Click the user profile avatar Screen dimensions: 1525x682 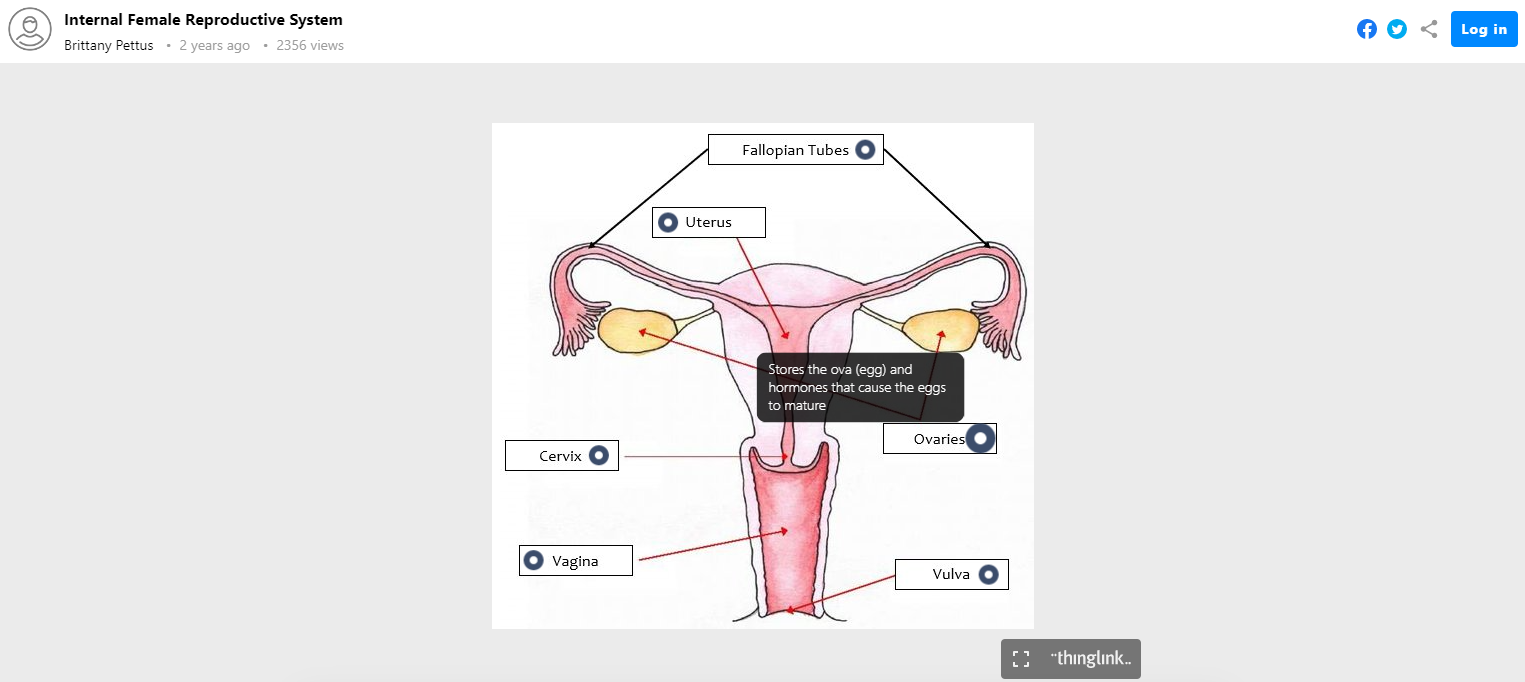click(29, 30)
